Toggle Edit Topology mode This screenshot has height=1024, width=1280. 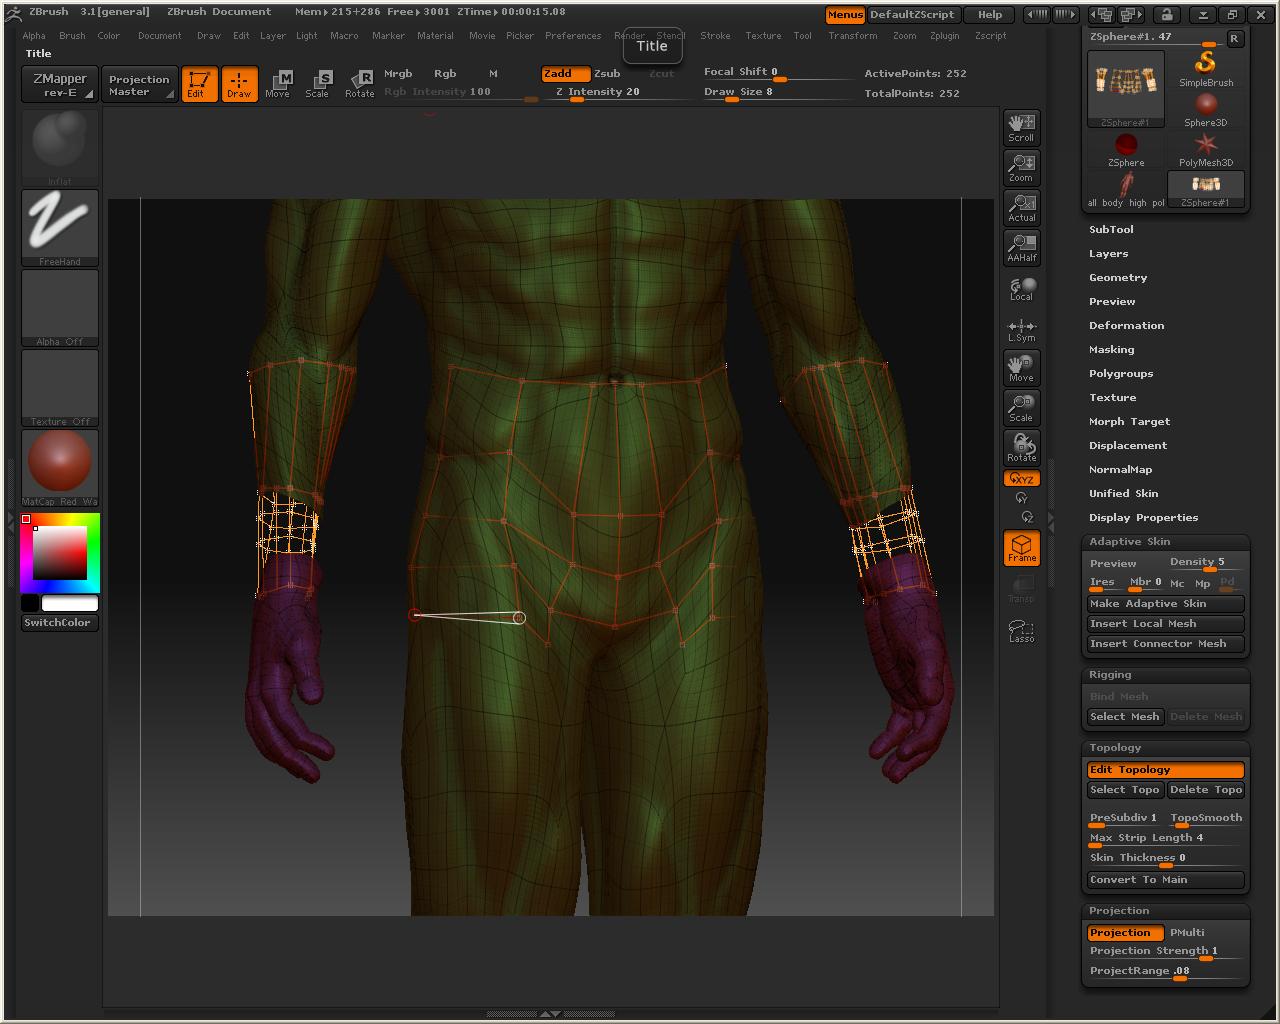click(x=1165, y=770)
